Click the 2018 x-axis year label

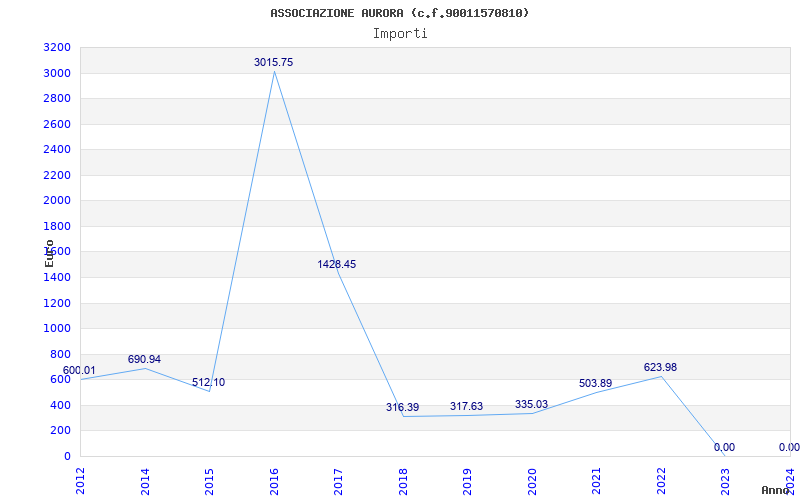click(x=403, y=481)
